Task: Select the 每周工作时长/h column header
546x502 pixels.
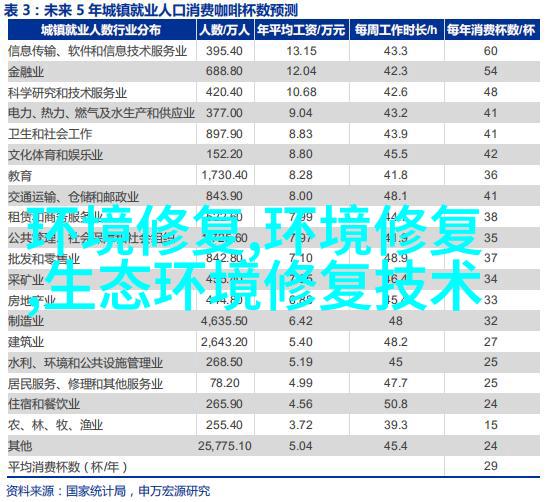Action: pos(396,30)
